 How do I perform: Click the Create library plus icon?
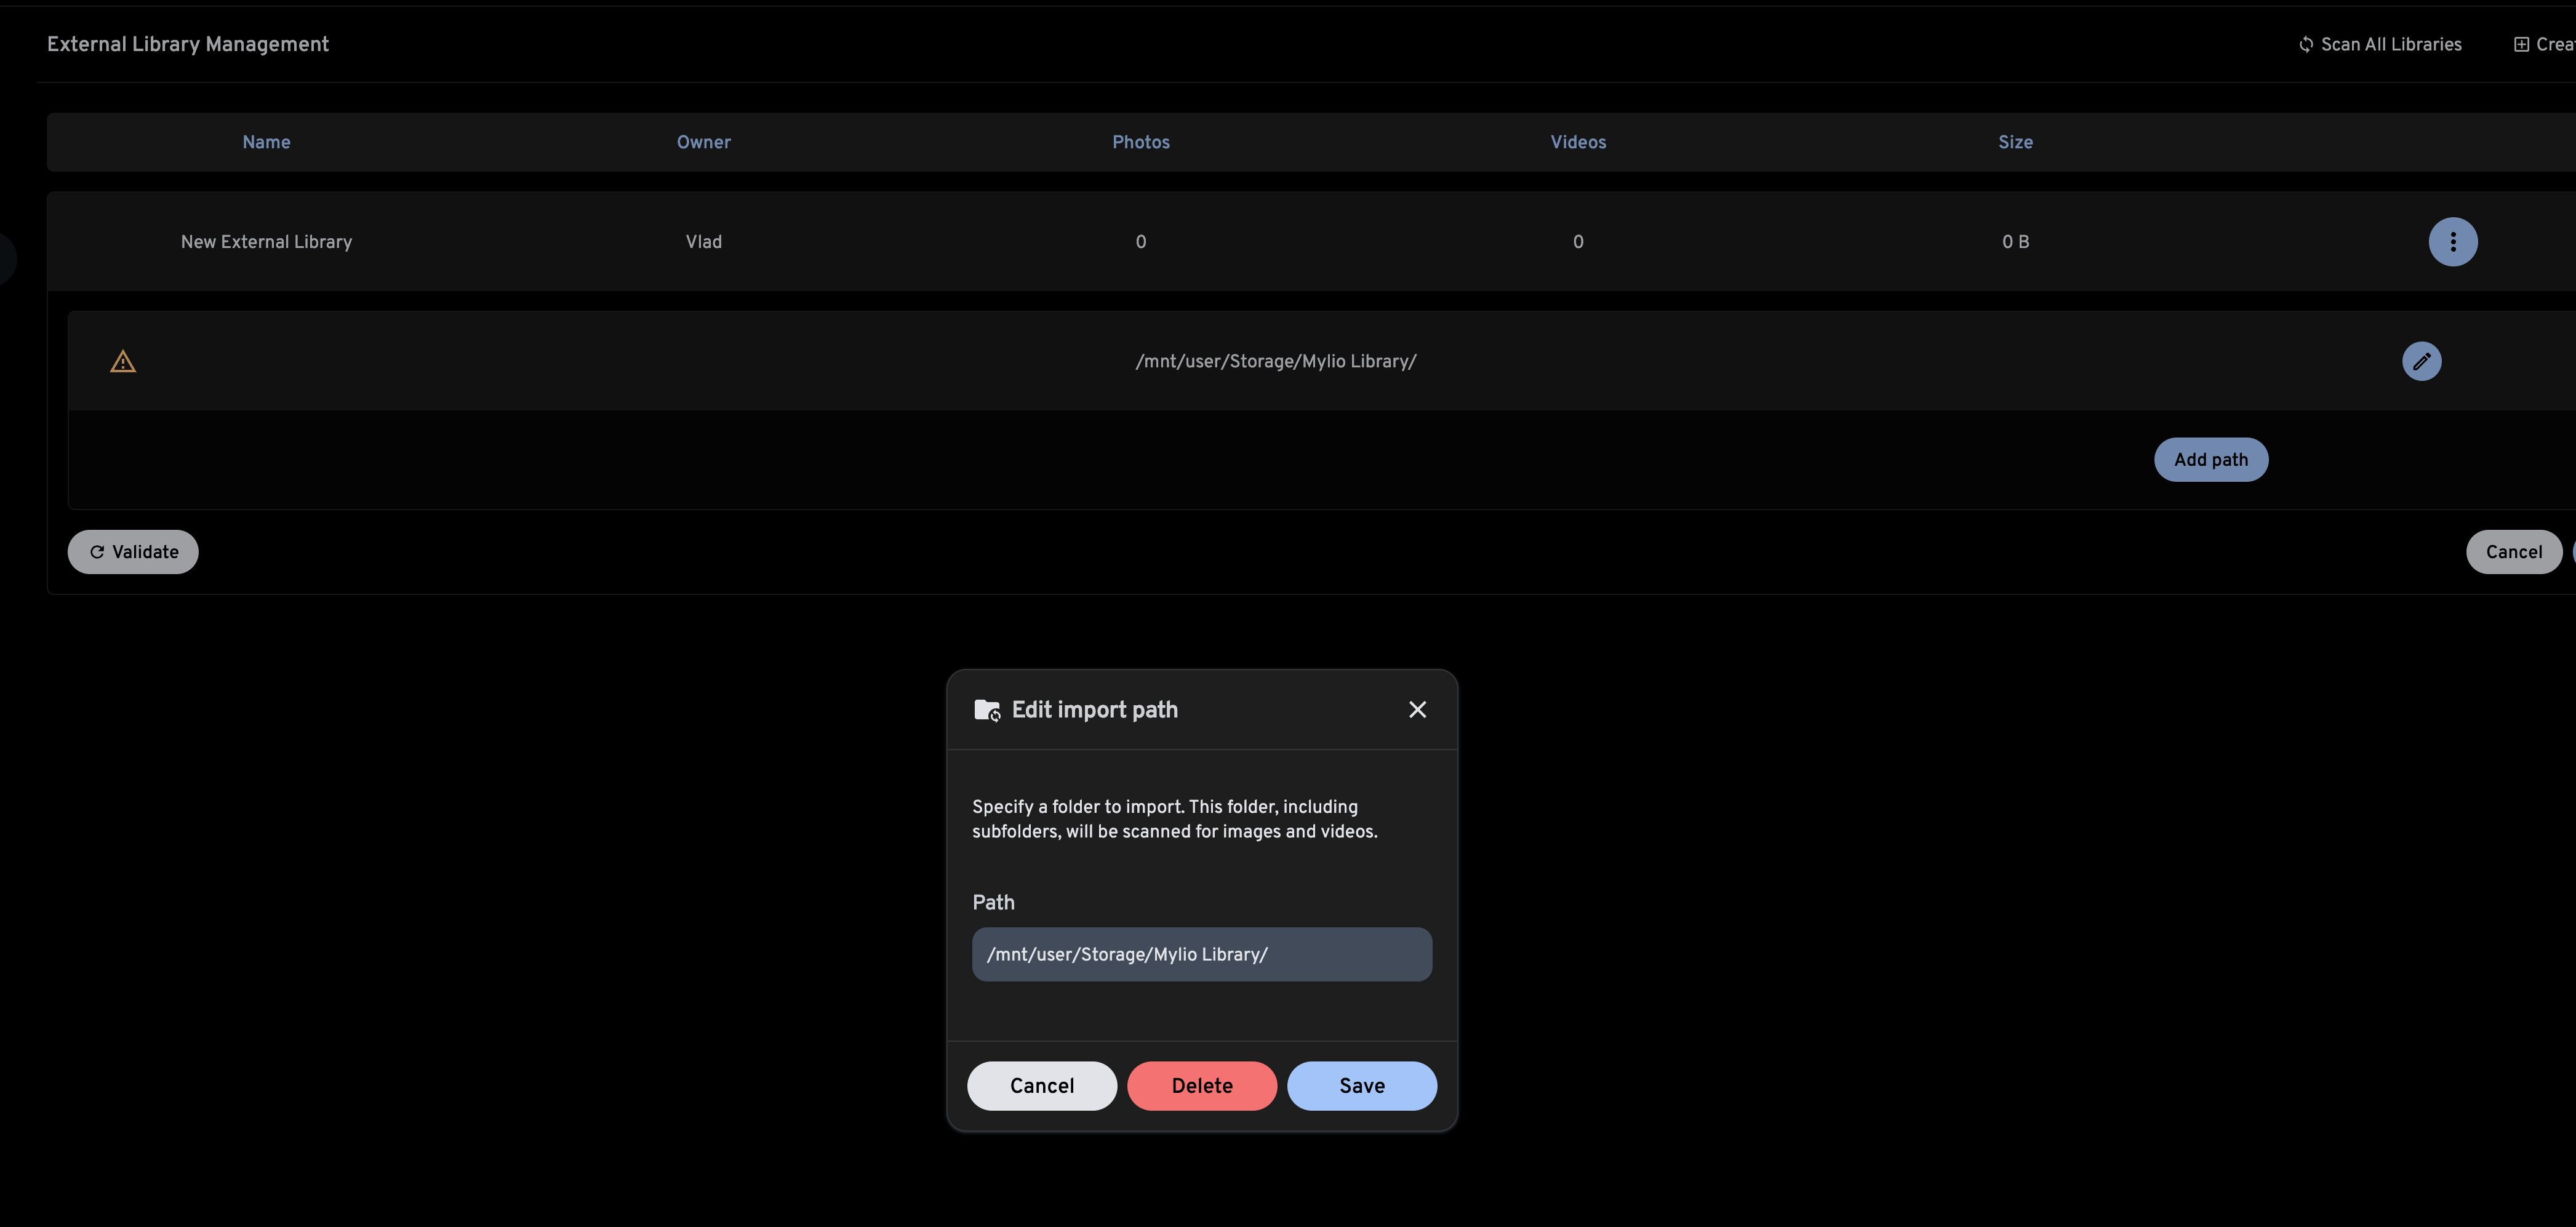pos(2521,44)
